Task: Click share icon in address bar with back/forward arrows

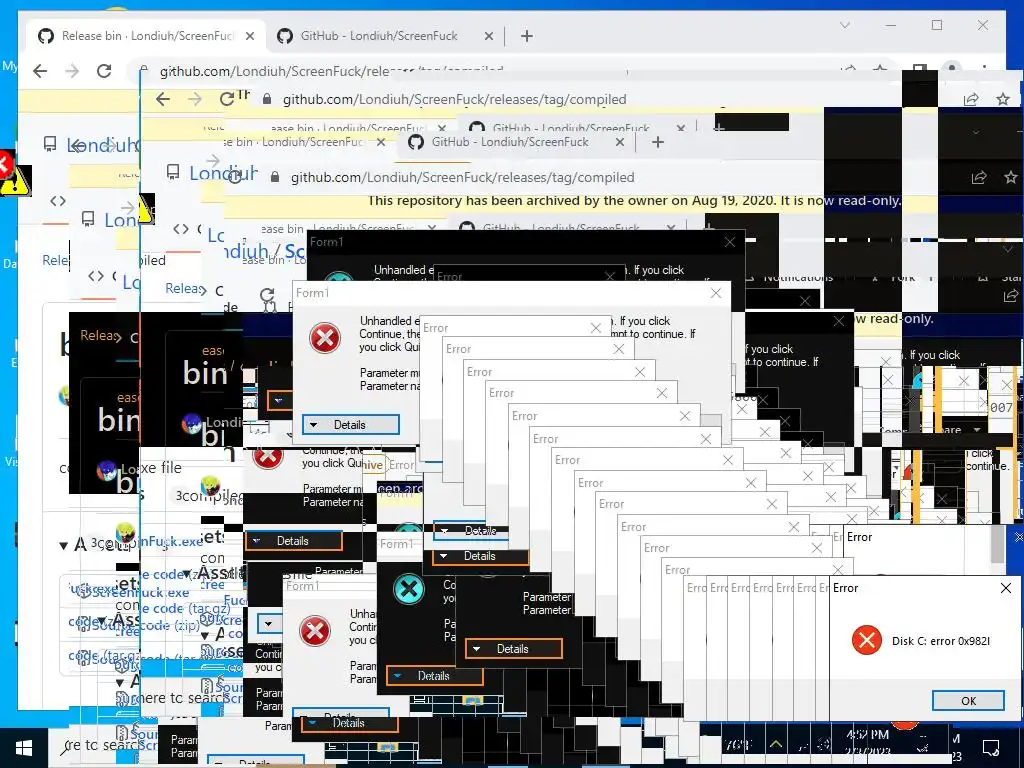Action: [971, 99]
